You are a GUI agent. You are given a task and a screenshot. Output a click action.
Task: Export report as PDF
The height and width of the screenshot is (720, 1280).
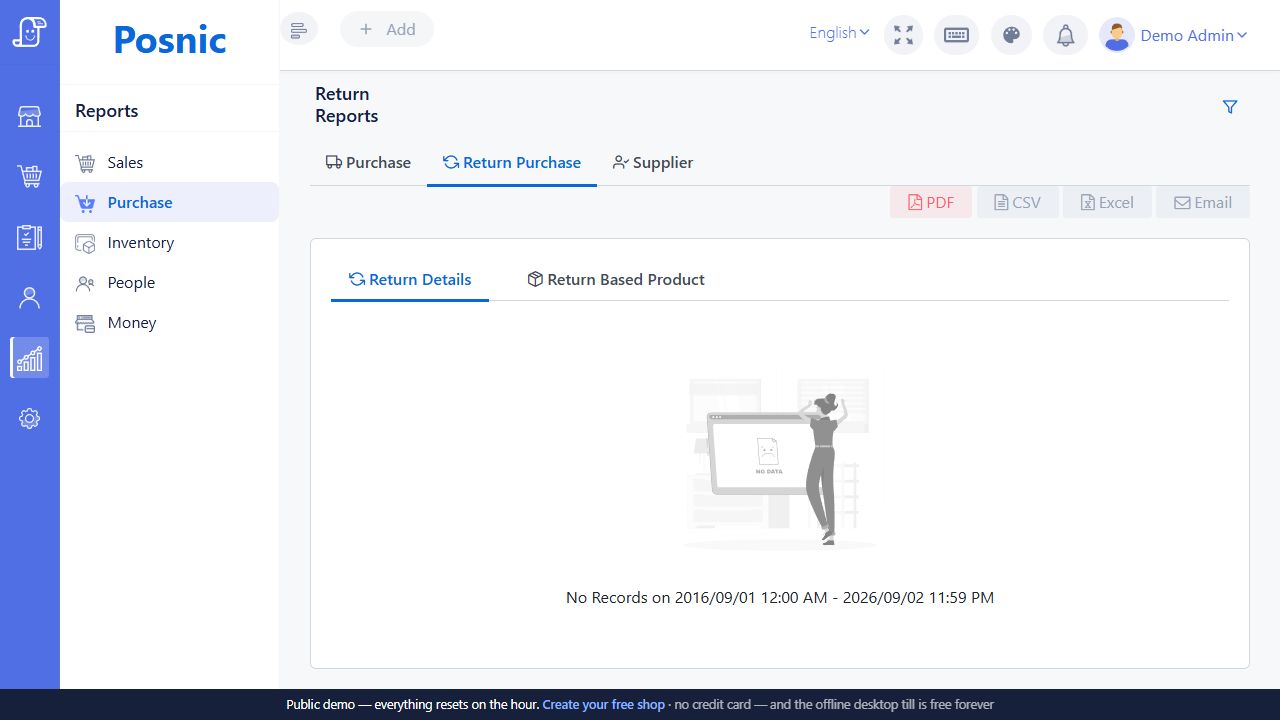(931, 202)
